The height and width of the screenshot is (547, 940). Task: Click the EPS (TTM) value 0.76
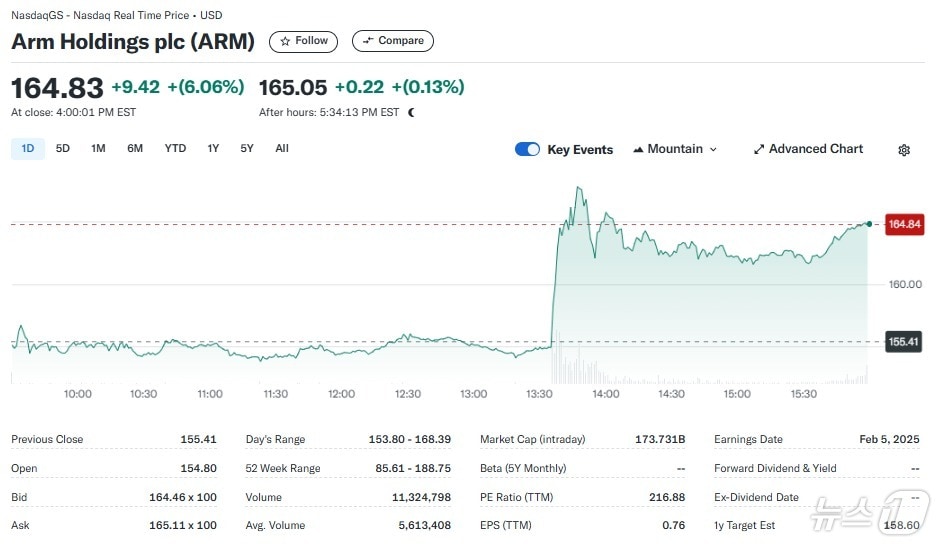[x=674, y=525]
